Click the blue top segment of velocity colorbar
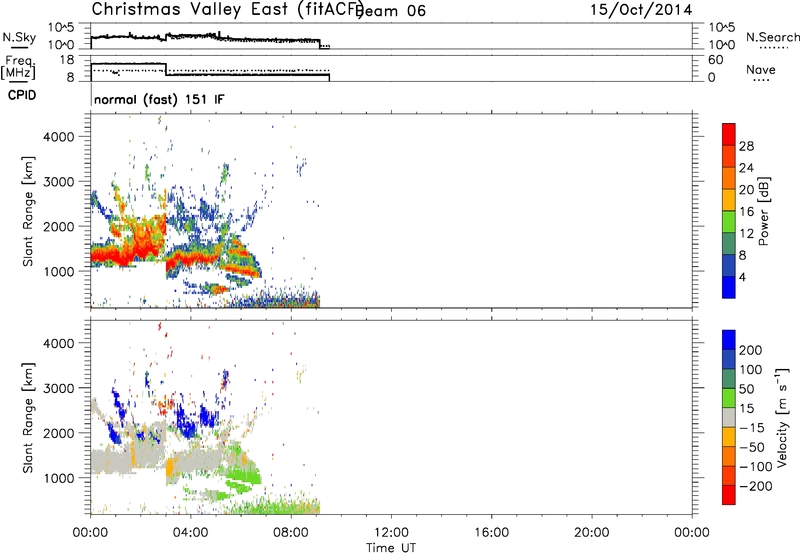 [729, 340]
